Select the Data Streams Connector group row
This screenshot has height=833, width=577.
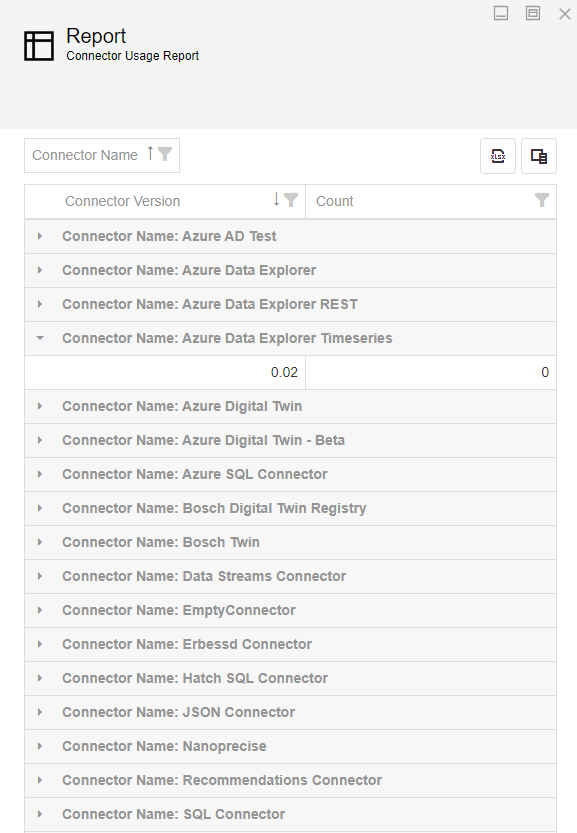(x=203, y=576)
